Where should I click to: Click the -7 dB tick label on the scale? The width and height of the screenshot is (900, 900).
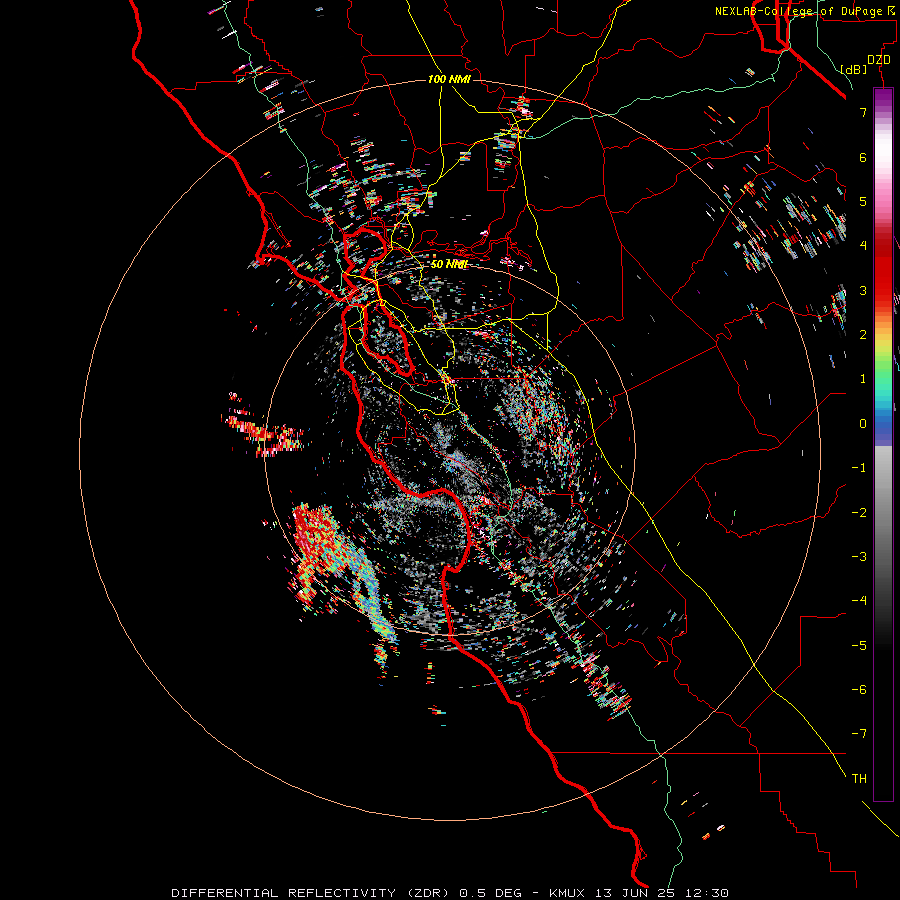tap(859, 734)
